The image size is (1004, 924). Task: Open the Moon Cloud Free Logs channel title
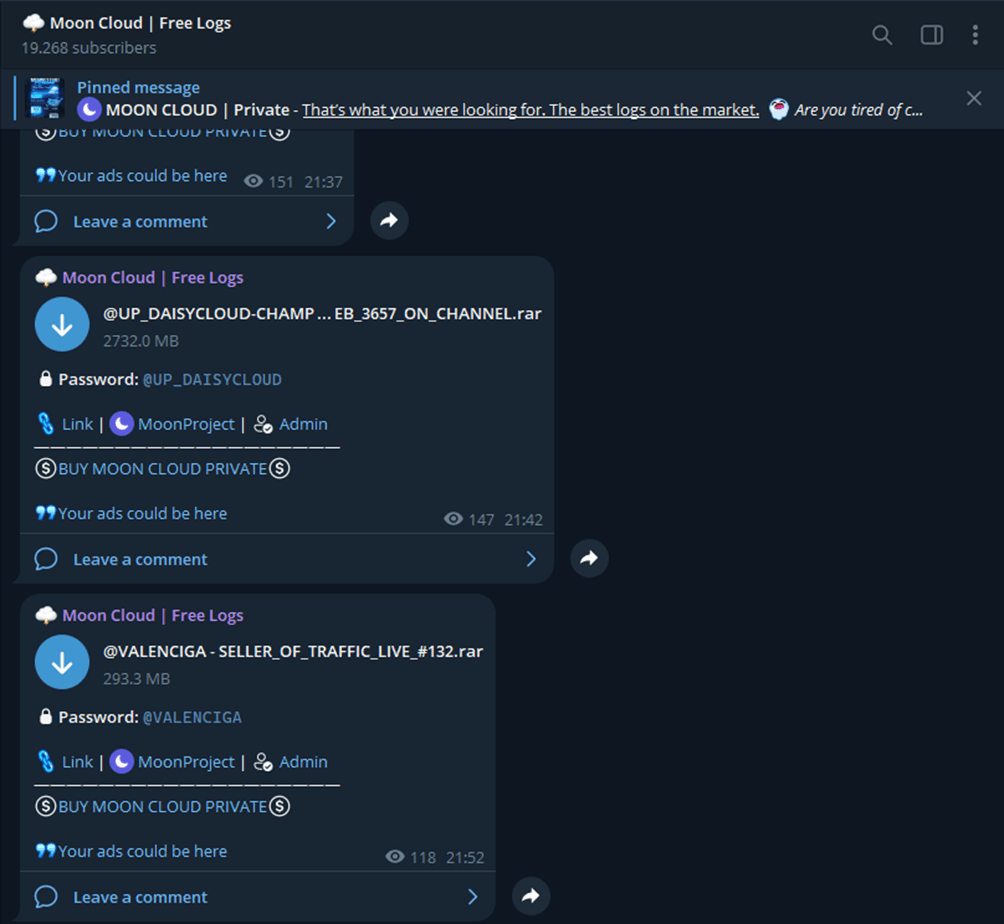click(x=140, y=23)
